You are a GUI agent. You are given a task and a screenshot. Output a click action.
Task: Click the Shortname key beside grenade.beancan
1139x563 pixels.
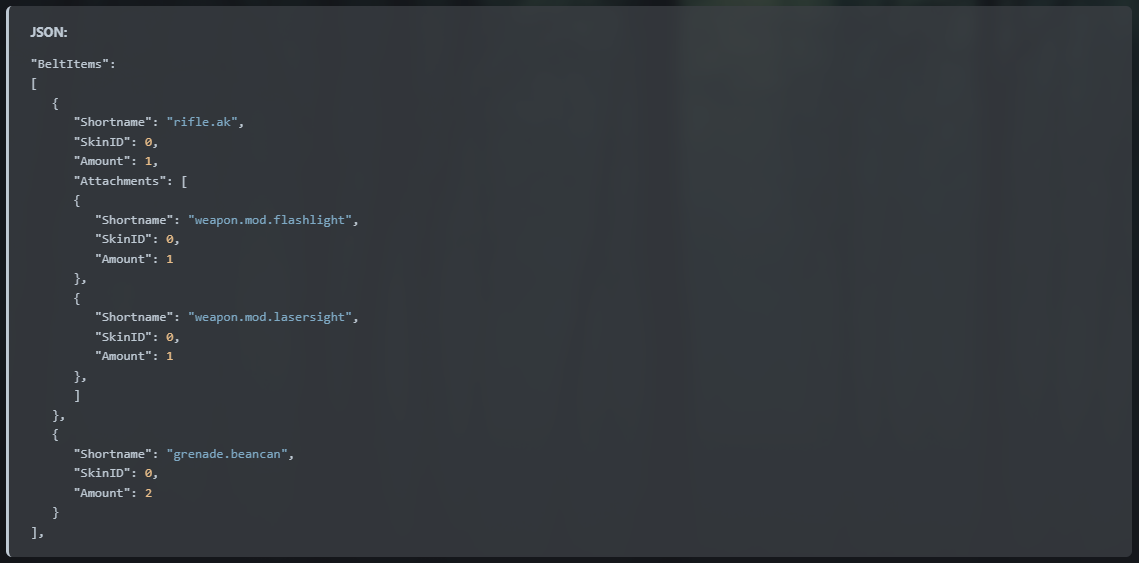(112, 454)
